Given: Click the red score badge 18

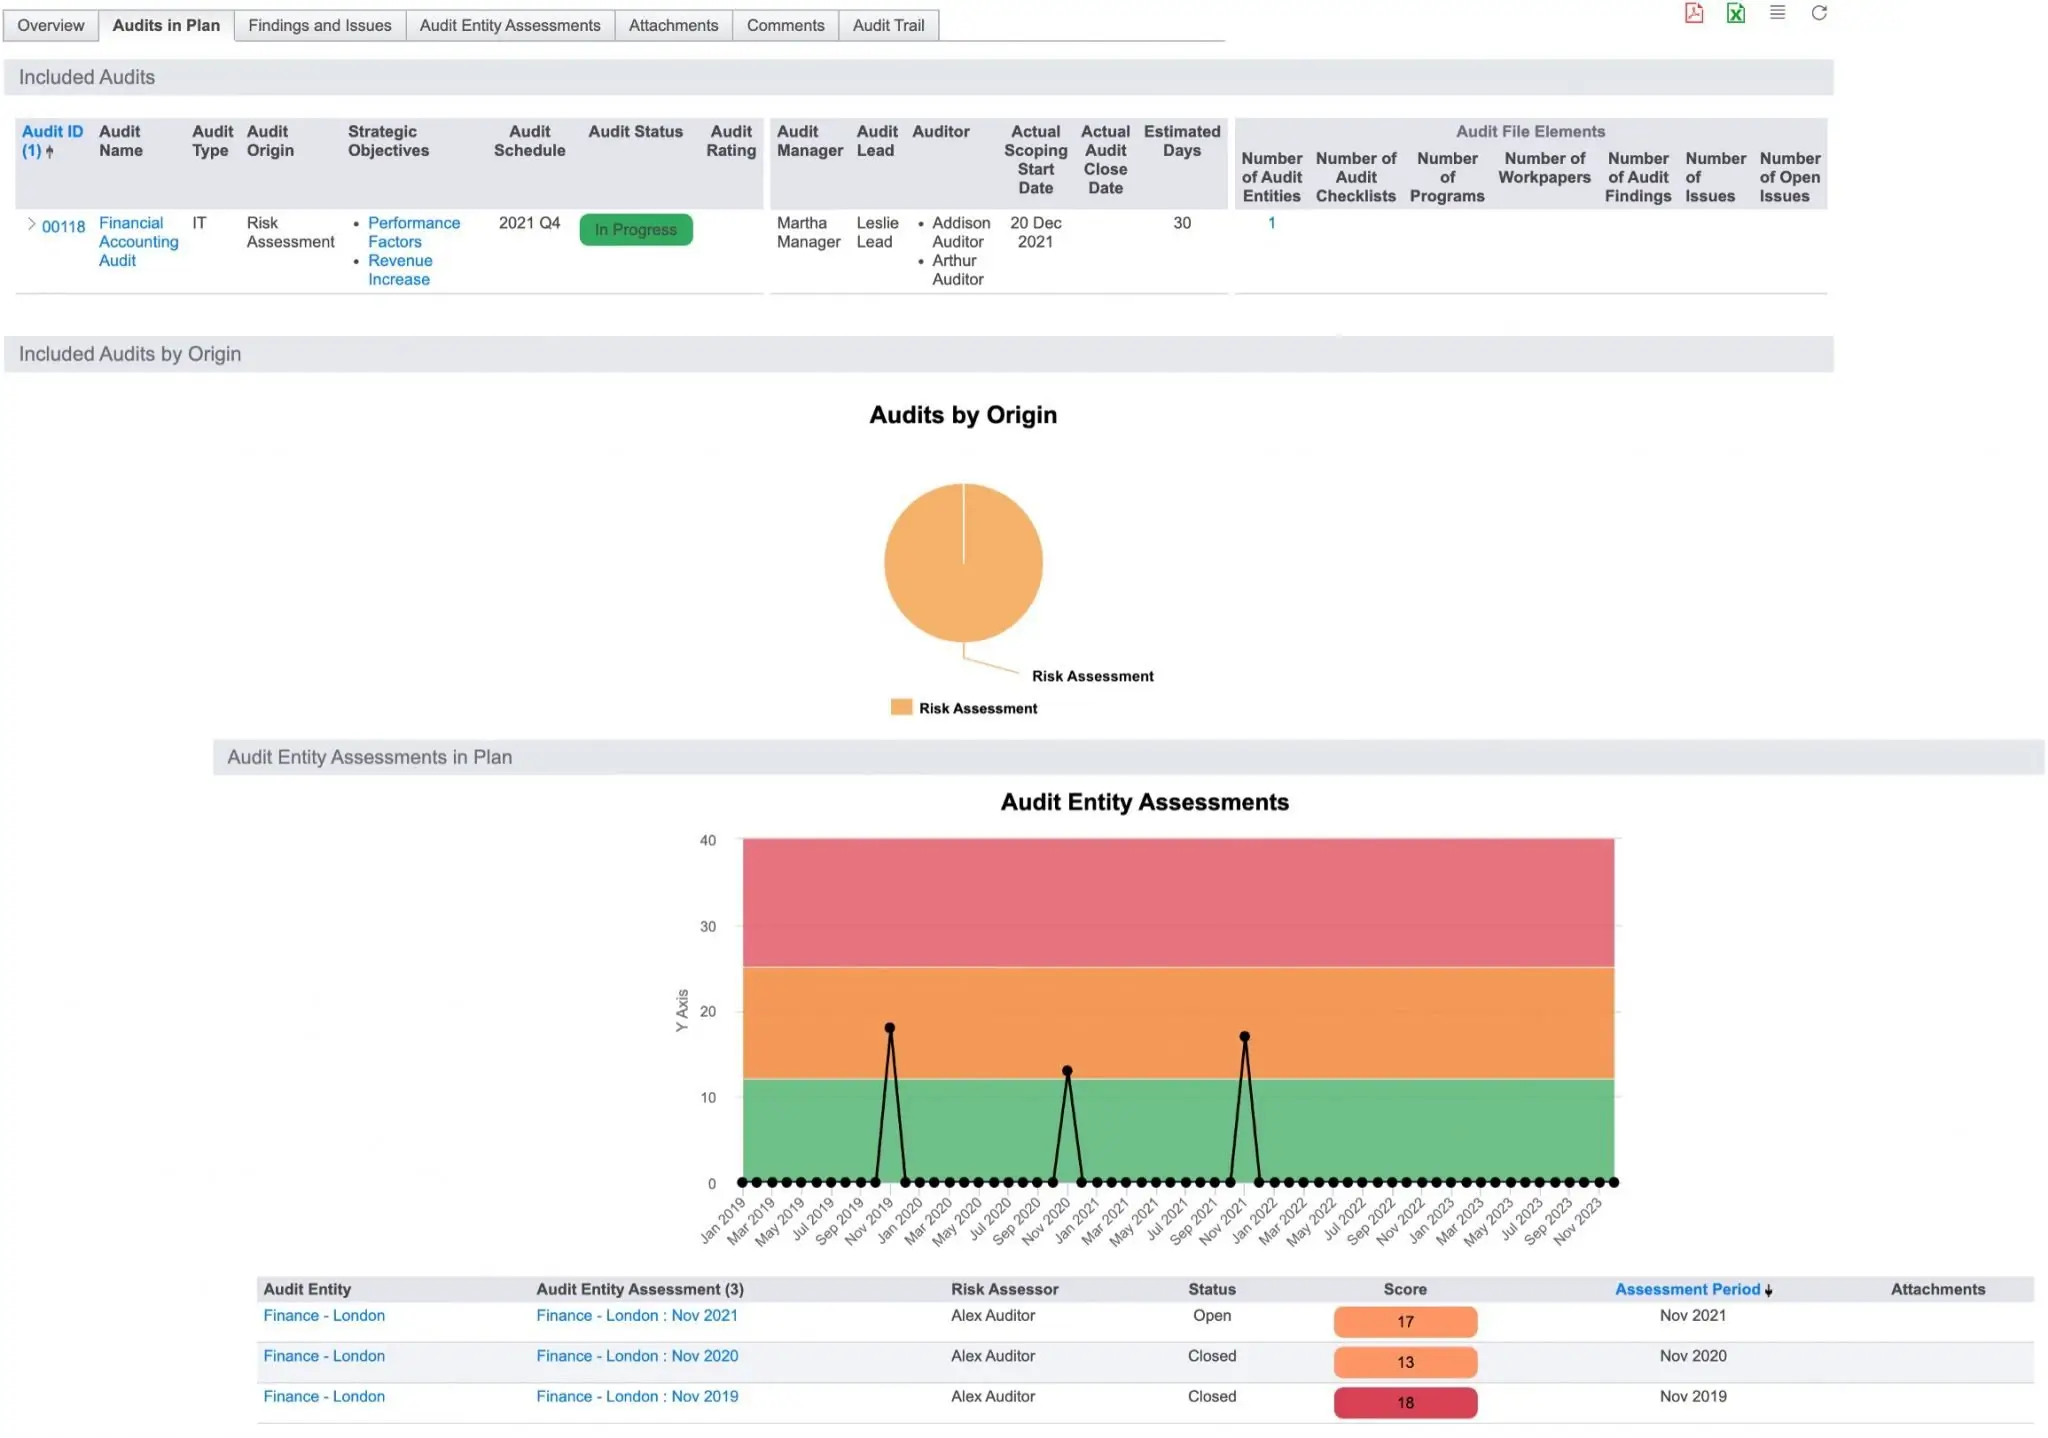Looking at the screenshot, I should (1405, 1403).
